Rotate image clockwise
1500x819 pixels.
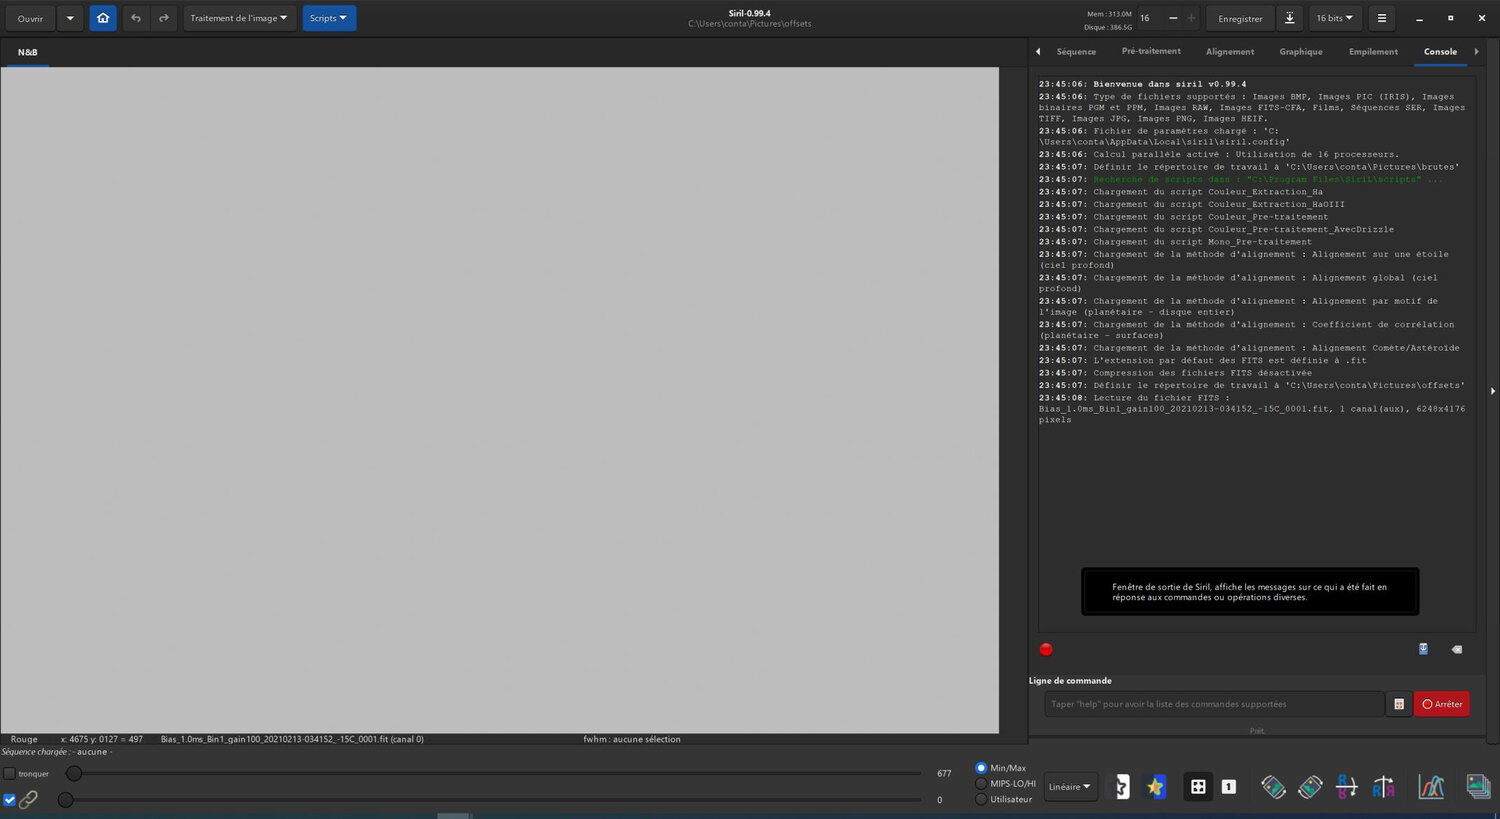click(x=1310, y=787)
